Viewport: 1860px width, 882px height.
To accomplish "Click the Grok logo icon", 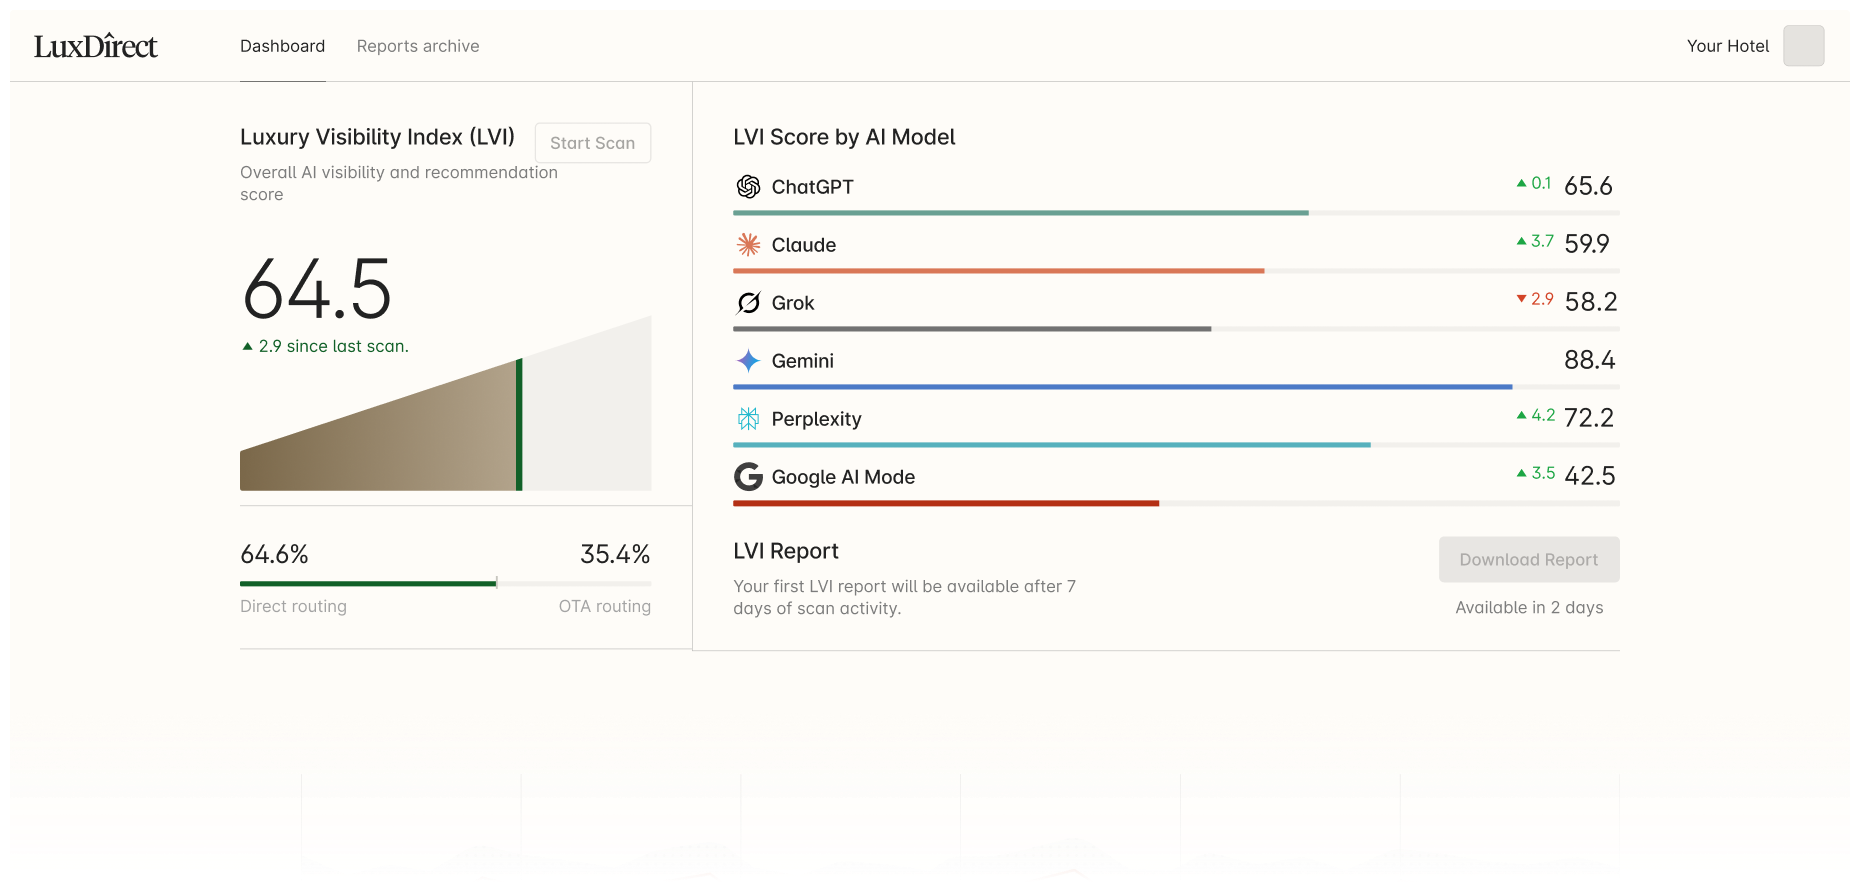I will pos(748,303).
